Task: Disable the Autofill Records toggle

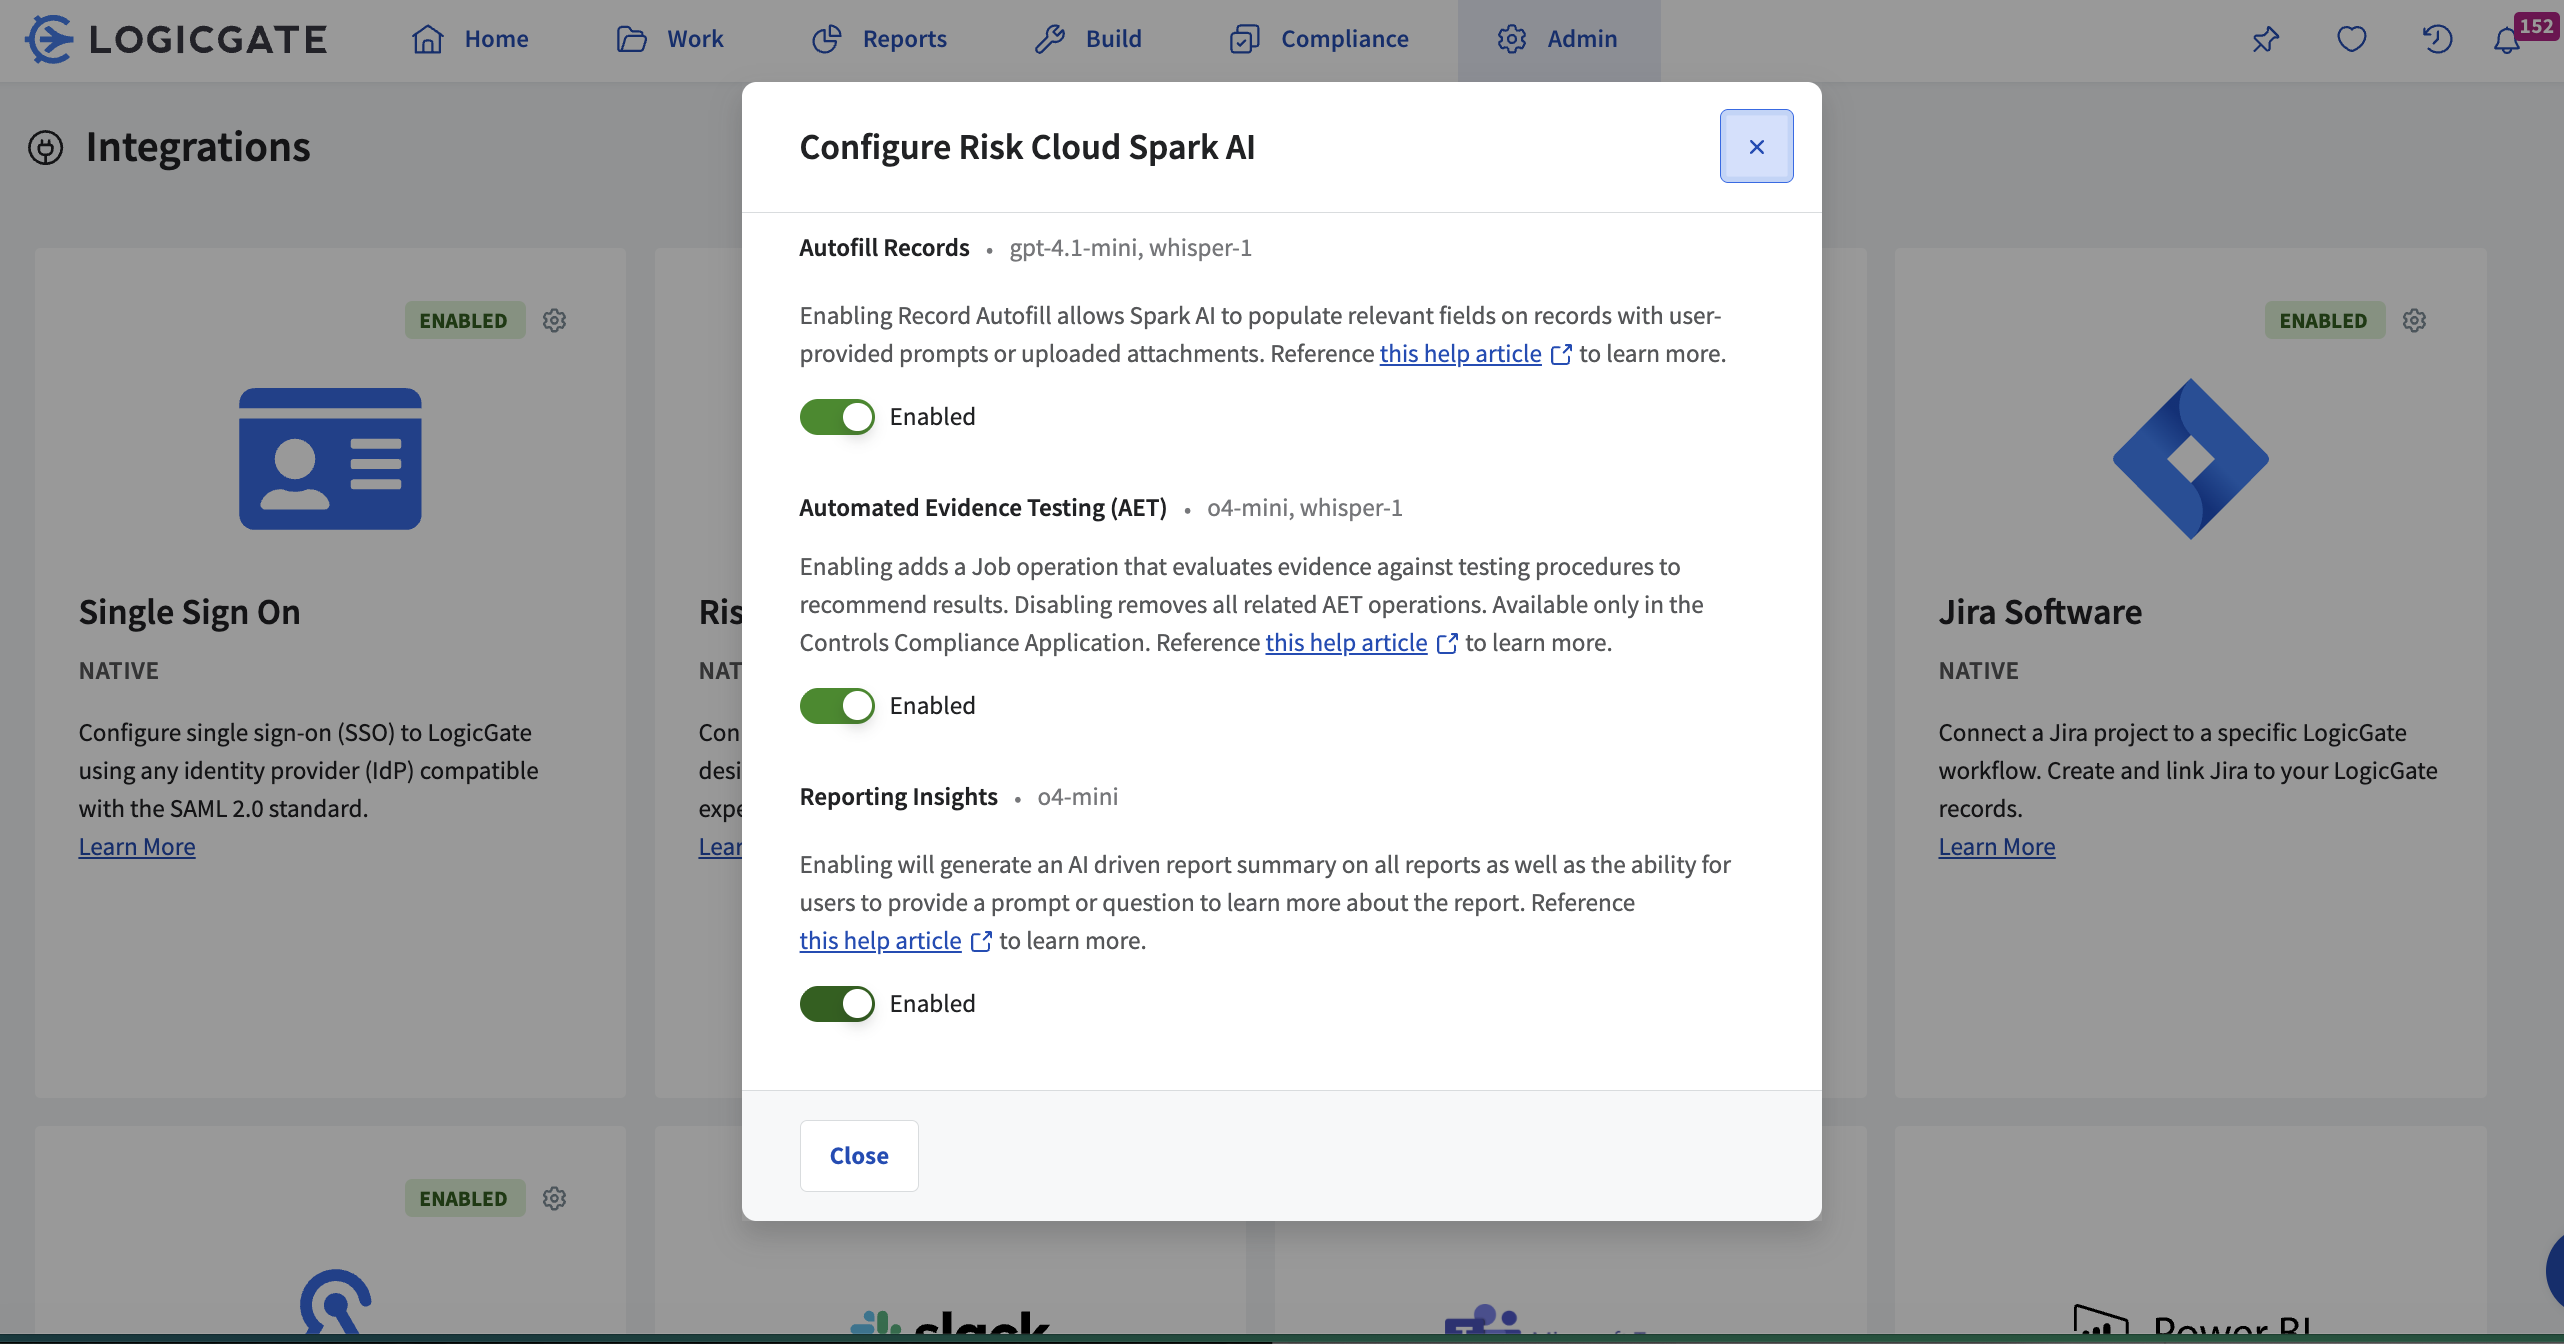Action: tap(837, 417)
